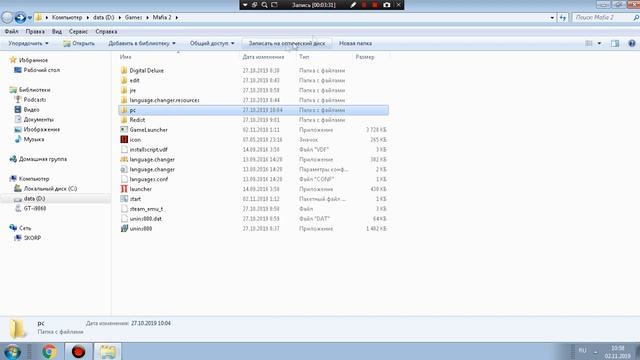Image resolution: width=640 pixels, height=360 pixels.
Task: Sort by Дата изменения column header
Action: click(x=263, y=57)
